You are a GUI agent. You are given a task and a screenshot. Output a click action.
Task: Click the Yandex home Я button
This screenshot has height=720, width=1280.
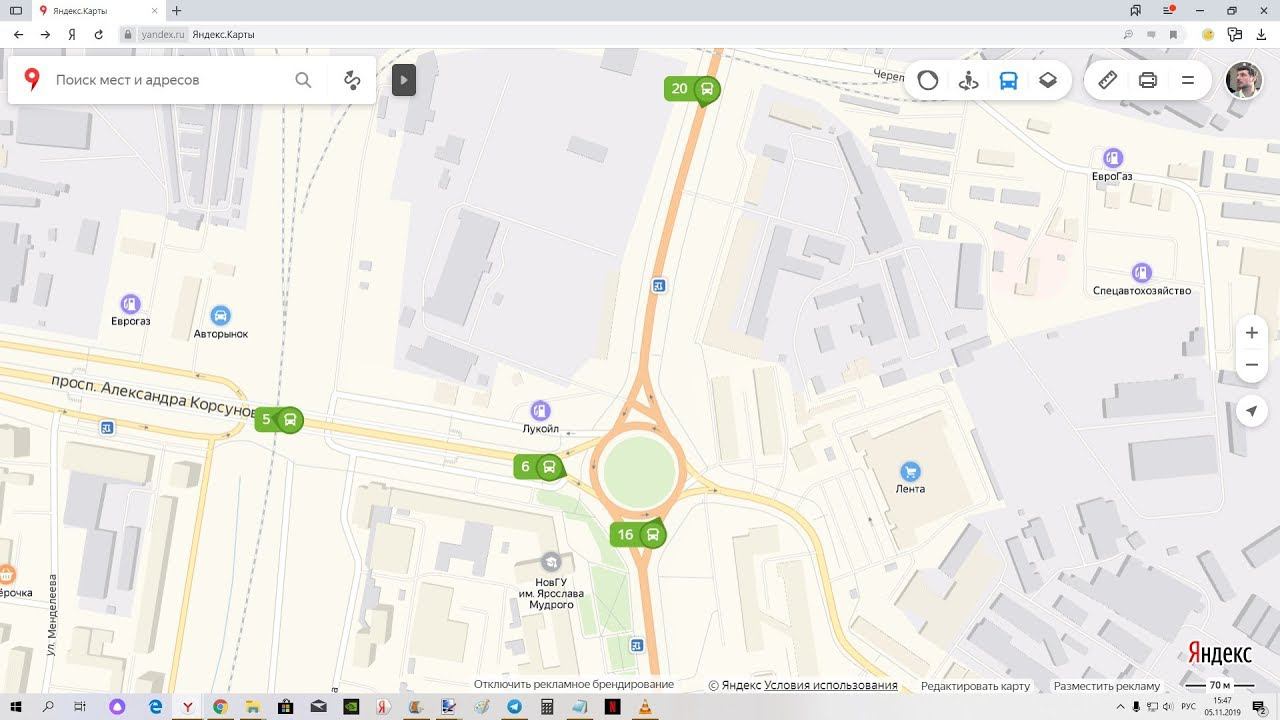tap(72, 34)
